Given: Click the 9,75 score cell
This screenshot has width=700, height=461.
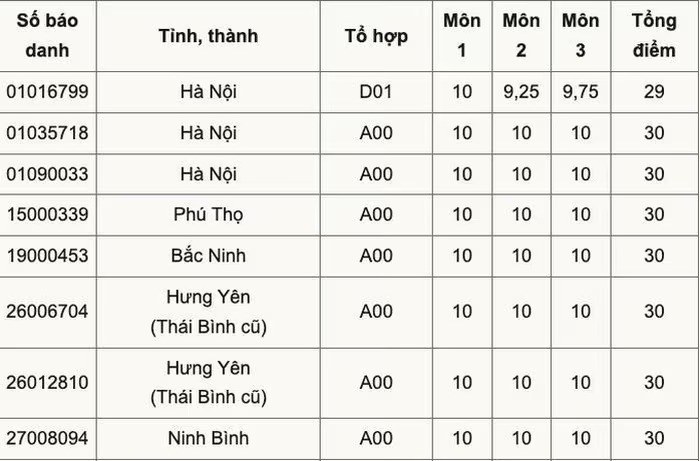Looking at the screenshot, I should click(580, 91).
